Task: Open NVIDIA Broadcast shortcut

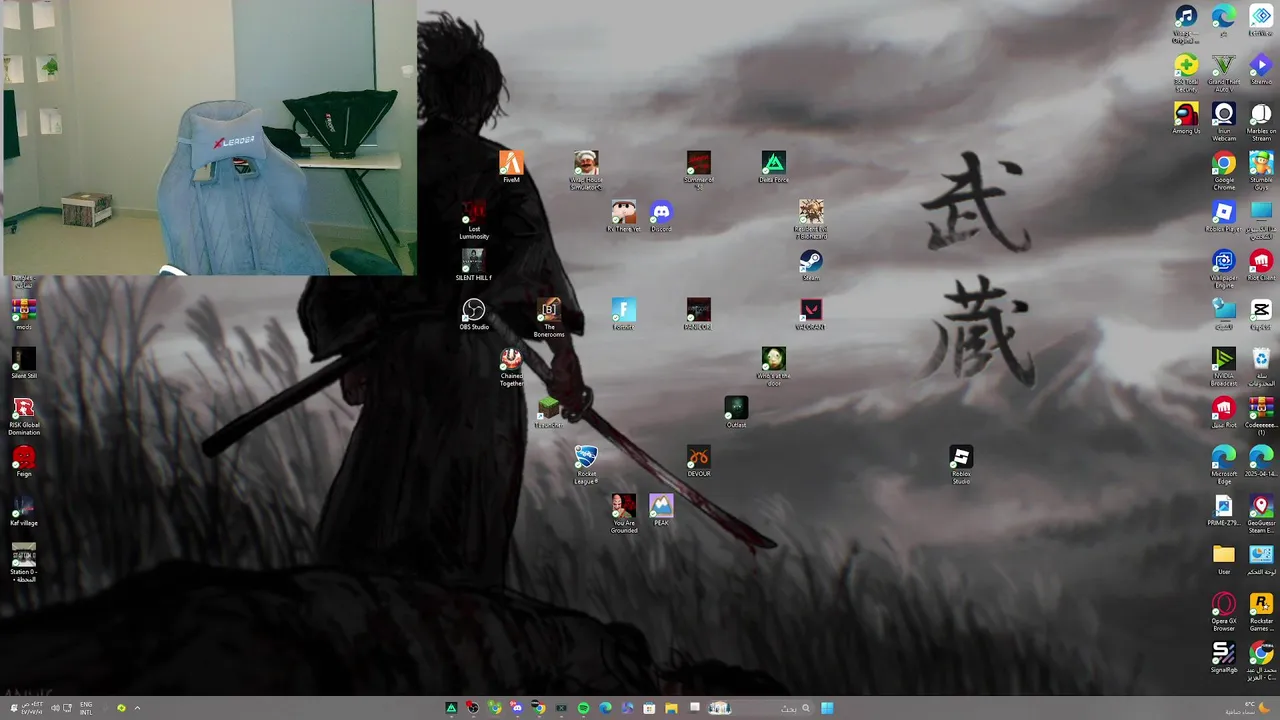Action: (1224, 367)
